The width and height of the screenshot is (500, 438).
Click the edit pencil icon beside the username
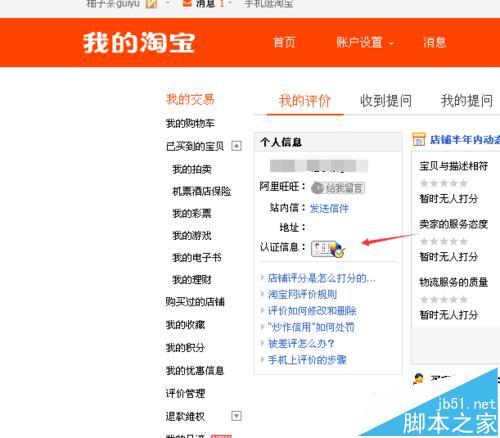[151, 4]
